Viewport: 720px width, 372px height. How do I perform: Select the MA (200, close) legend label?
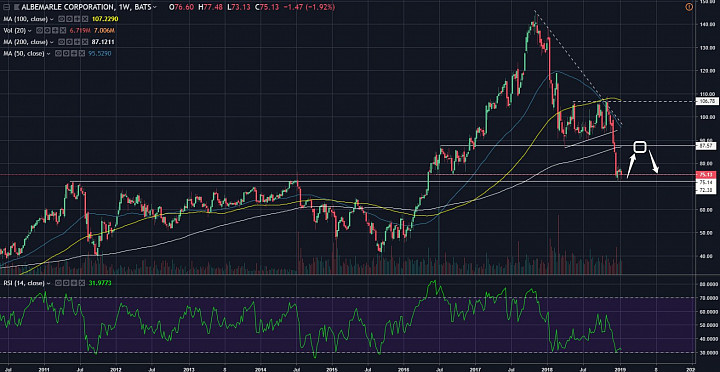click(25, 42)
